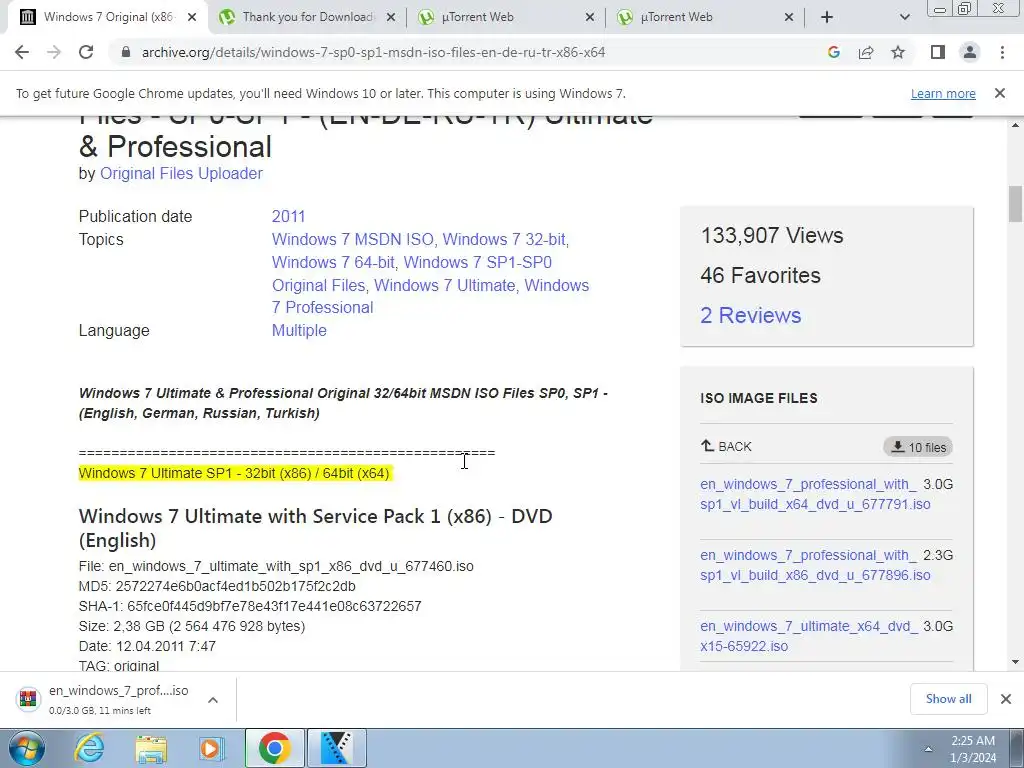Open a new tab with the plus button
Screen dimensions: 1024x768
click(x=827, y=17)
